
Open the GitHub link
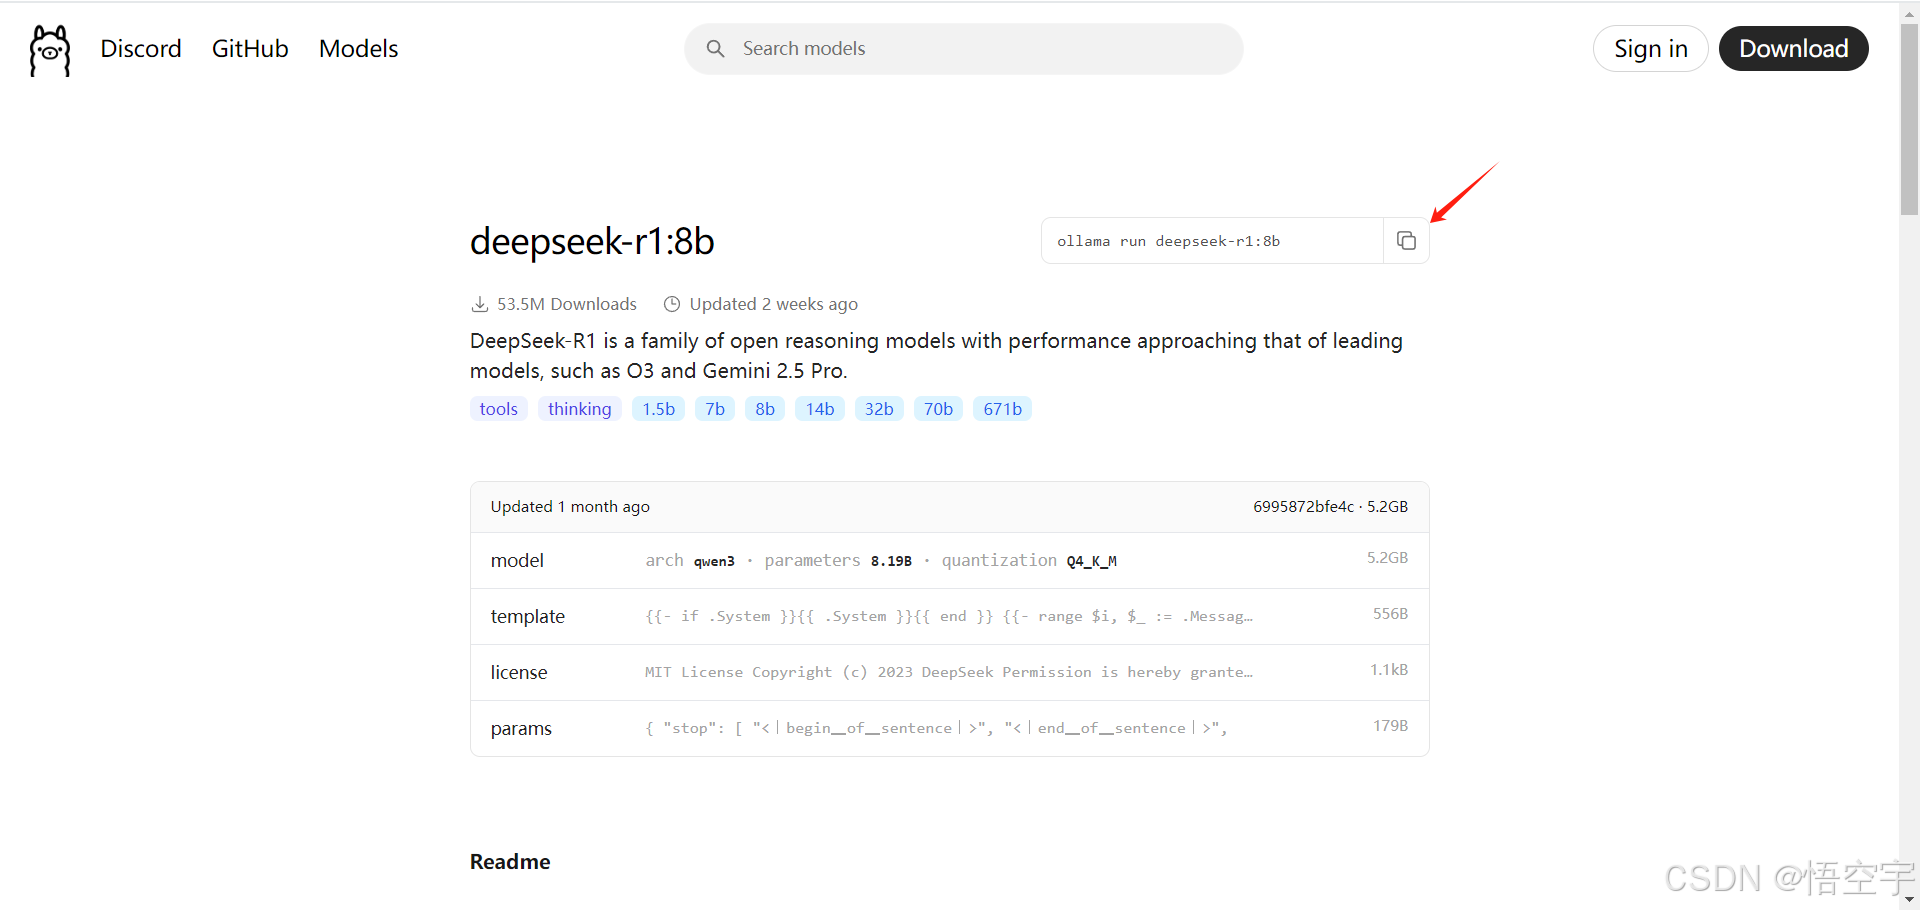250,49
